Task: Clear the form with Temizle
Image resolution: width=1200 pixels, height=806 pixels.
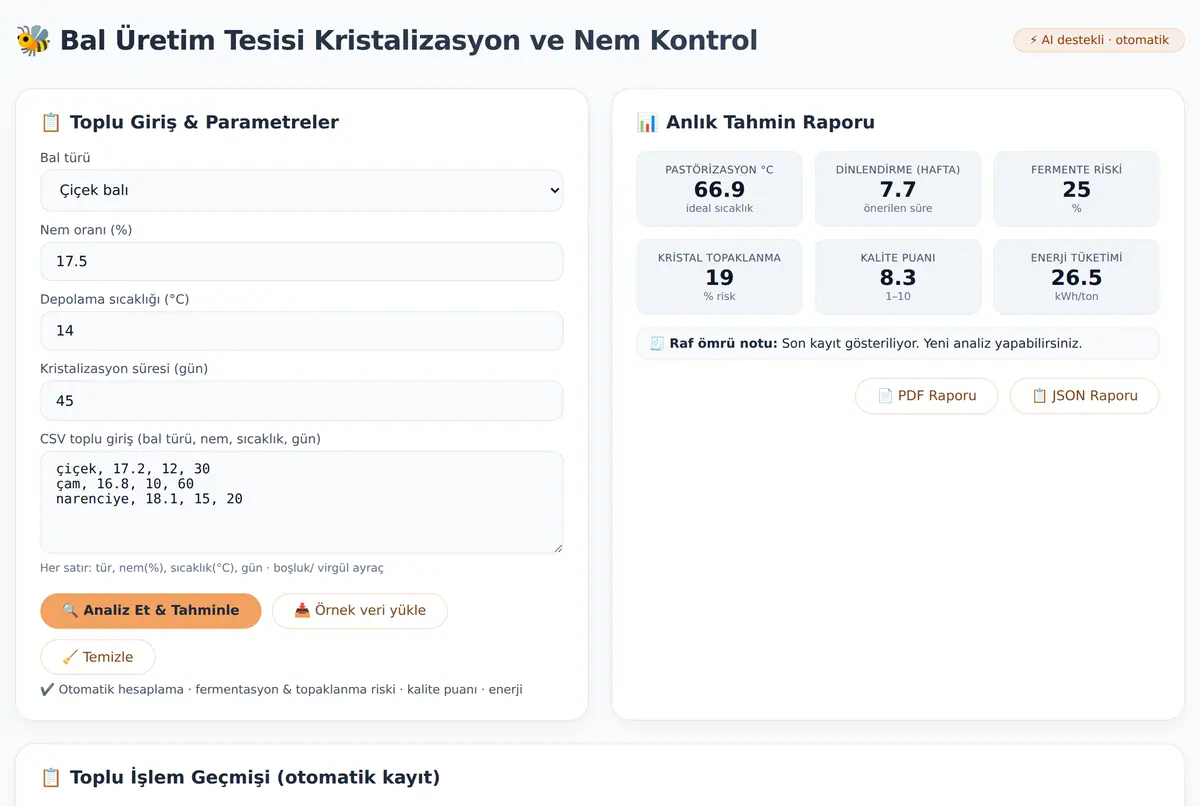Action: 98,657
